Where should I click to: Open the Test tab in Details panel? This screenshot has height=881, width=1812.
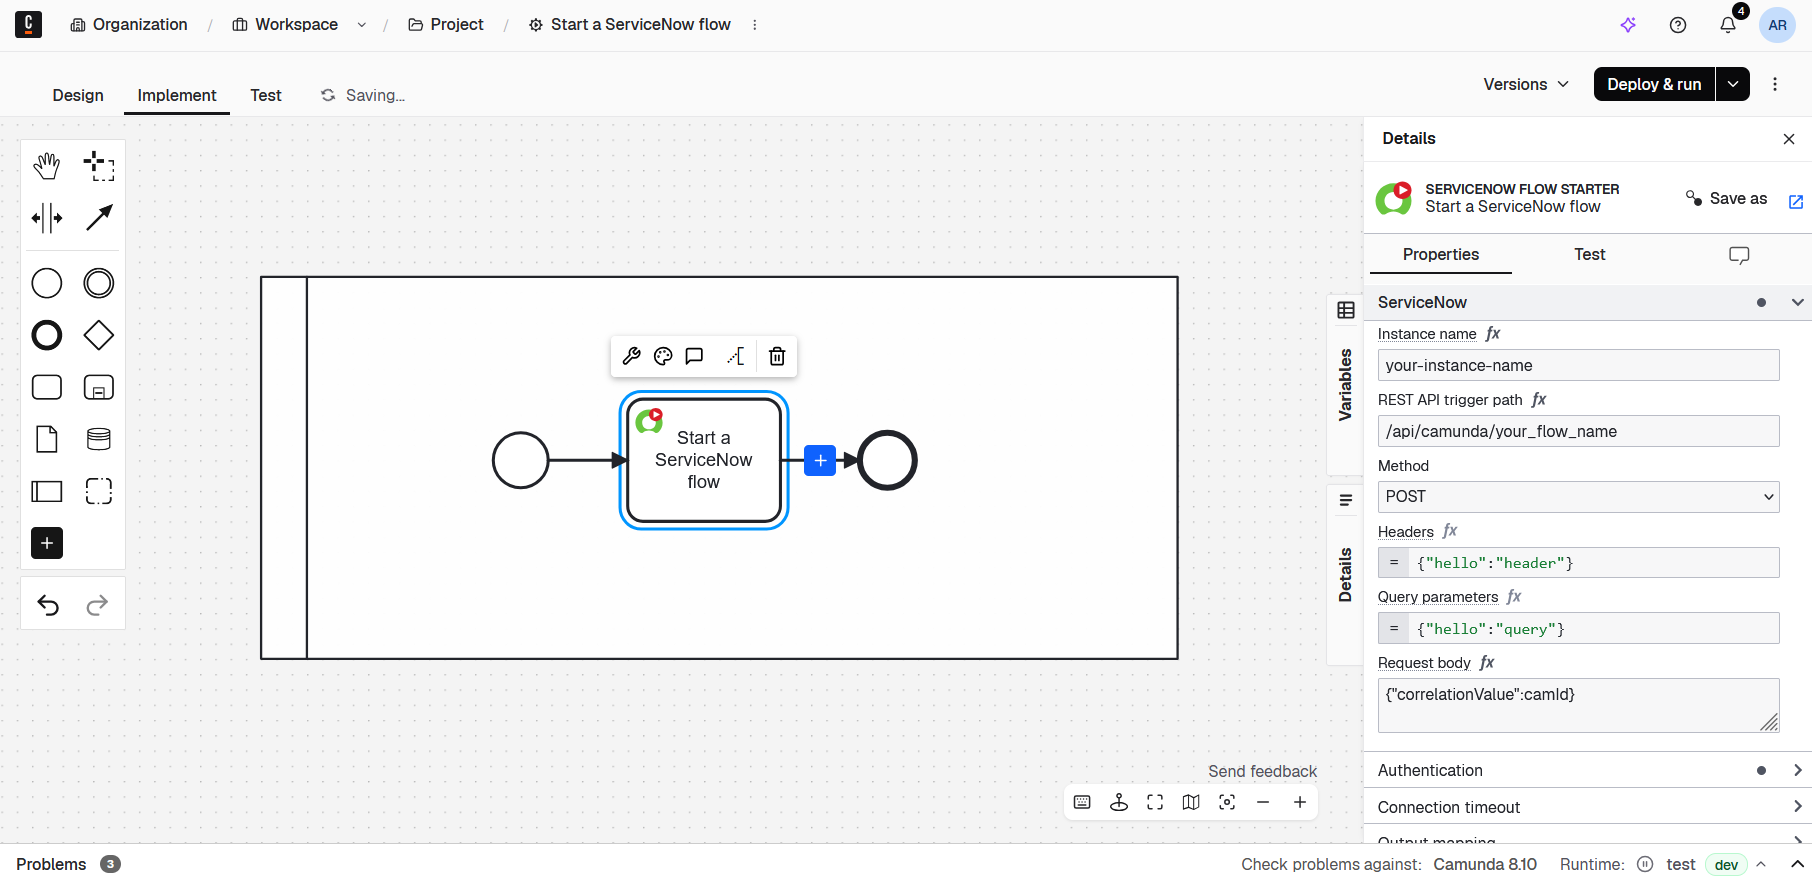tap(1590, 254)
